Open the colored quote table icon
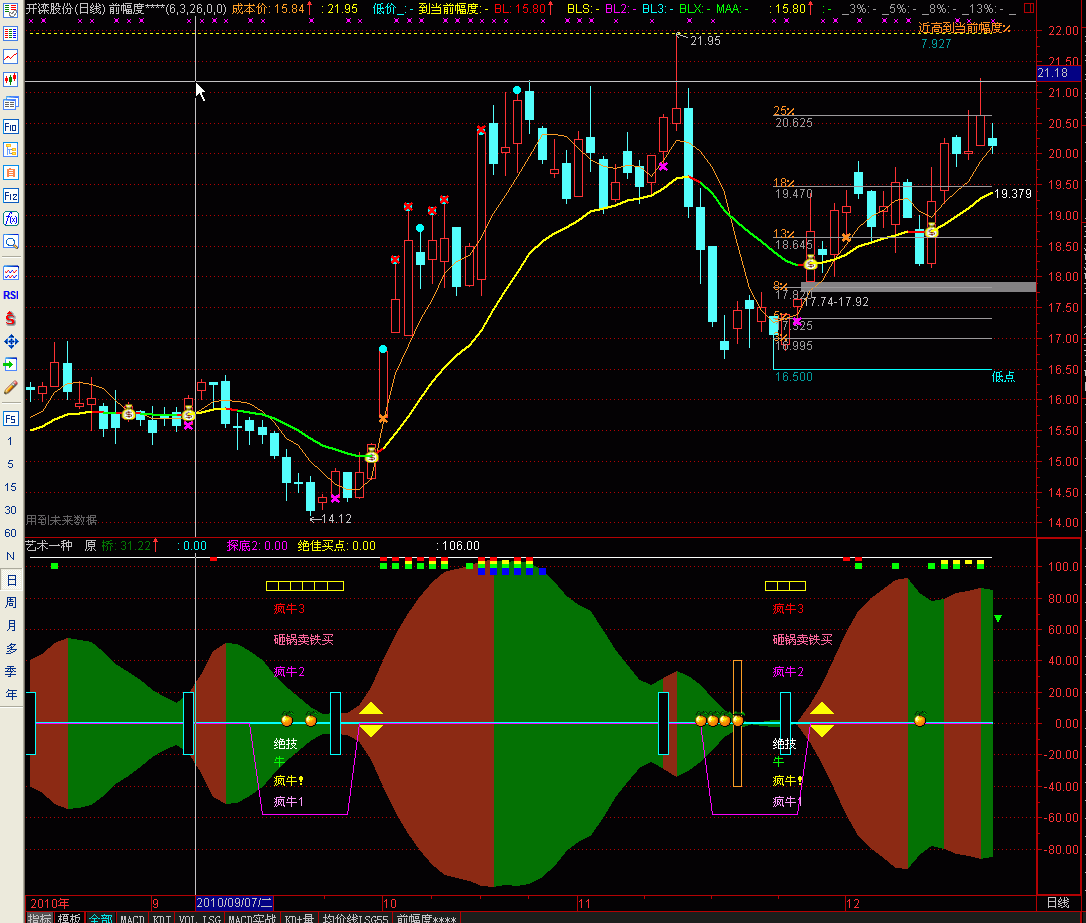Screen dimensions: 1086x923 click(10, 33)
